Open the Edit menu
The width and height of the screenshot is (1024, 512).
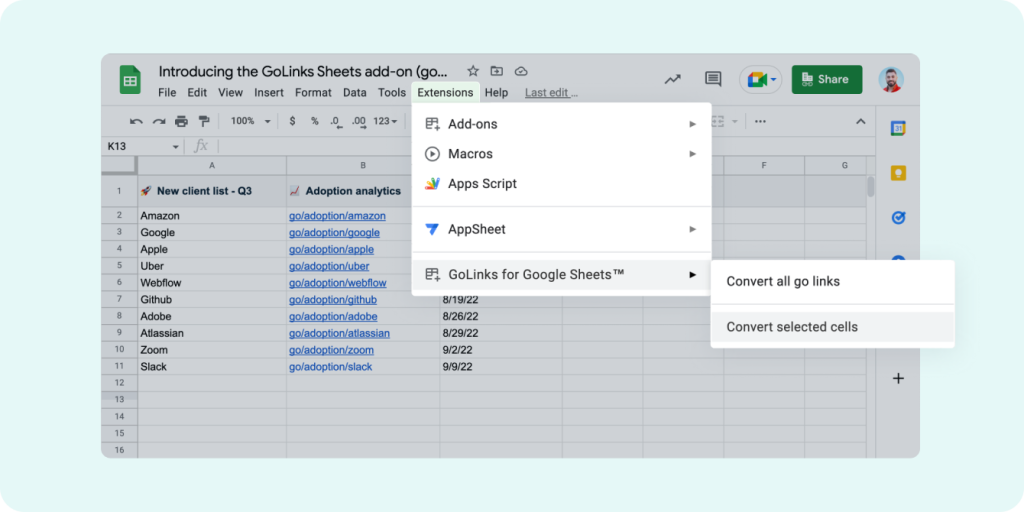coord(197,93)
